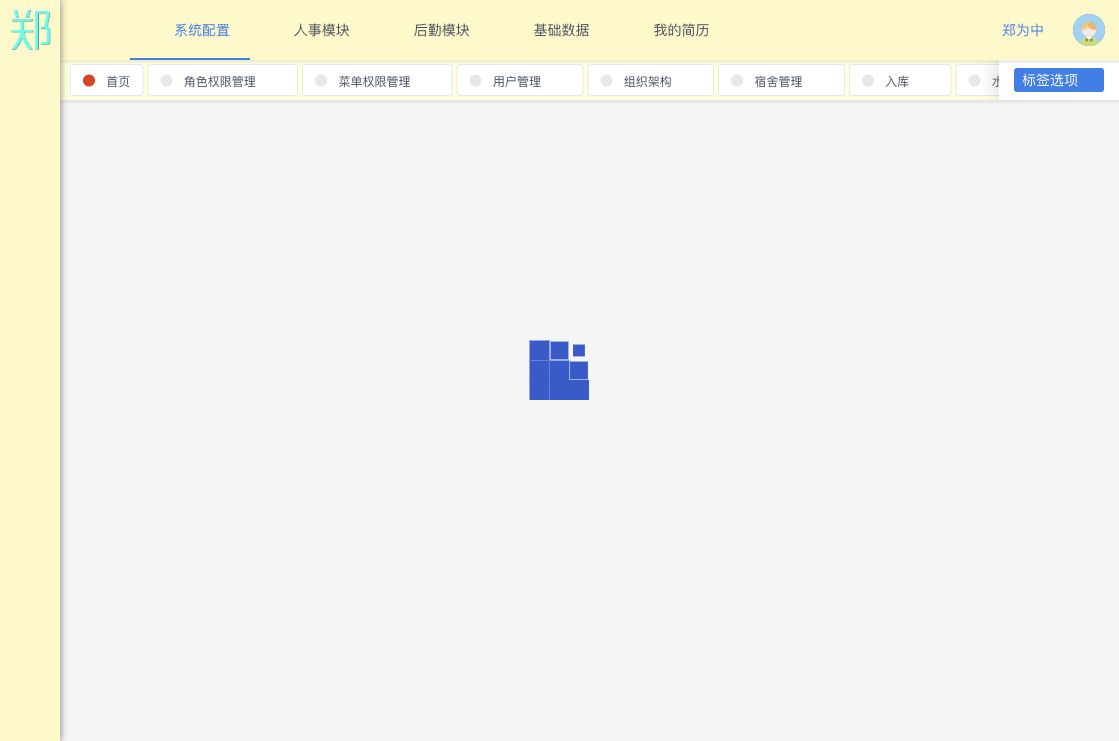Click the blue loading blocks icon
1119x741 pixels.
pos(559,370)
